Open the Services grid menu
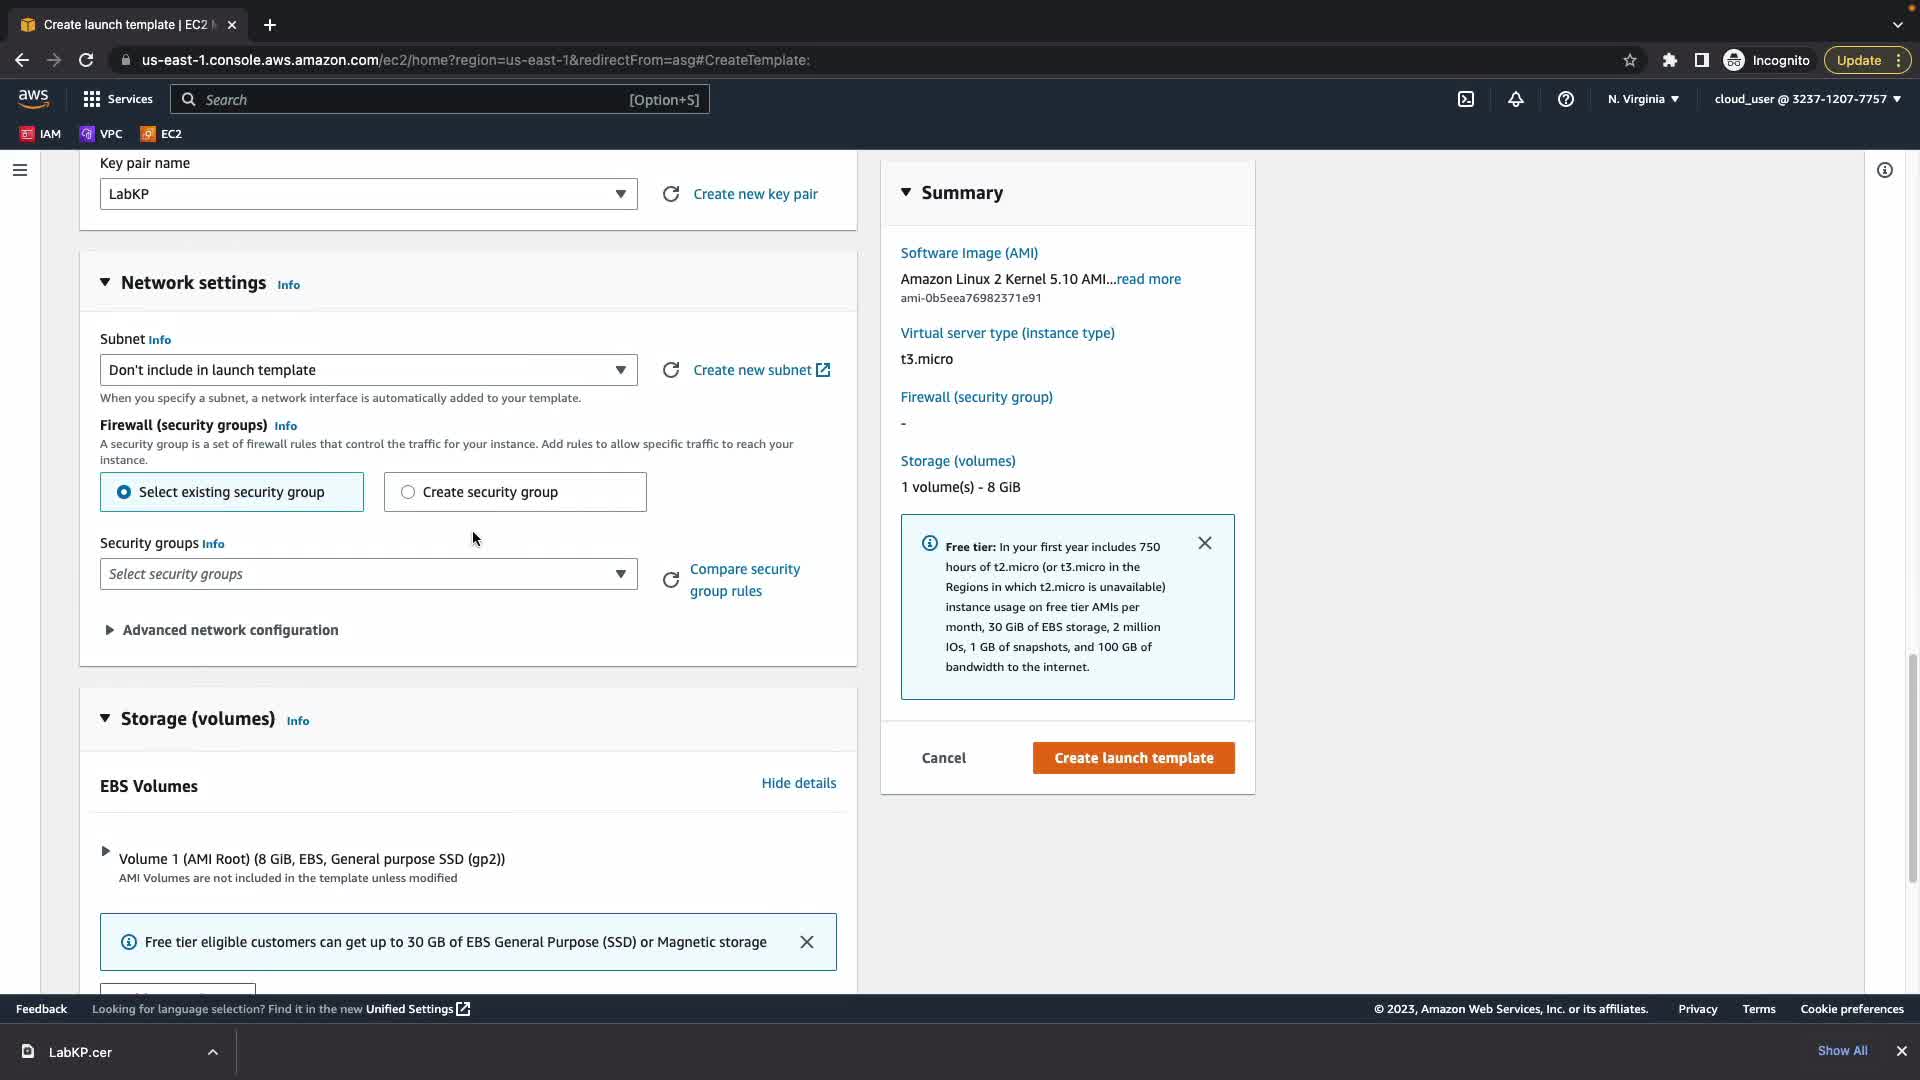 click(x=118, y=99)
